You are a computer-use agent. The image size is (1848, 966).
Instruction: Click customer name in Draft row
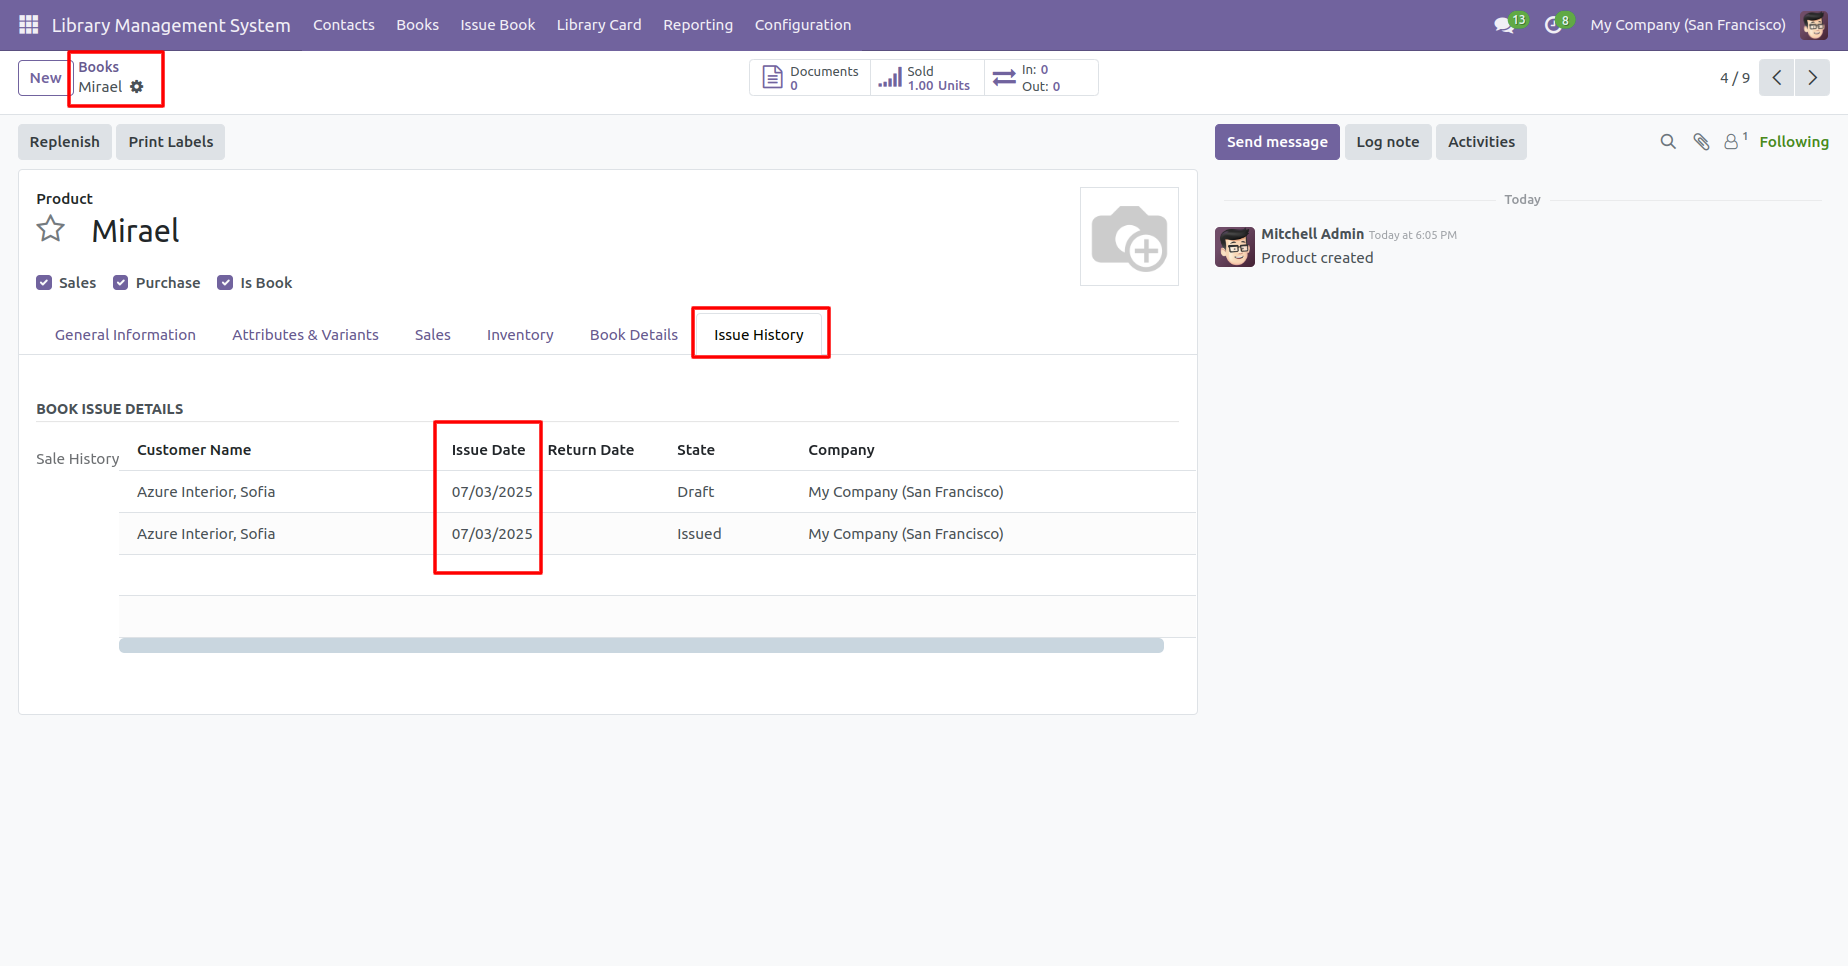tap(206, 492)
